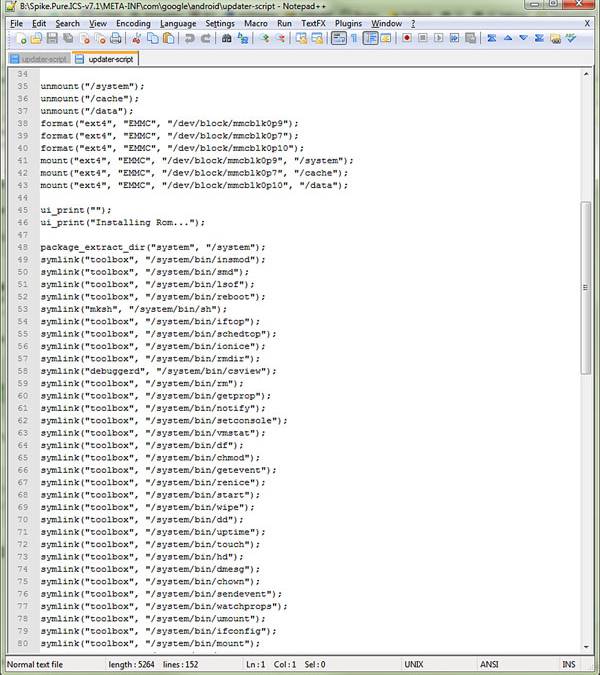600x675 pixels.
Task: Click the Save All icon
Action: coord(68,39)
